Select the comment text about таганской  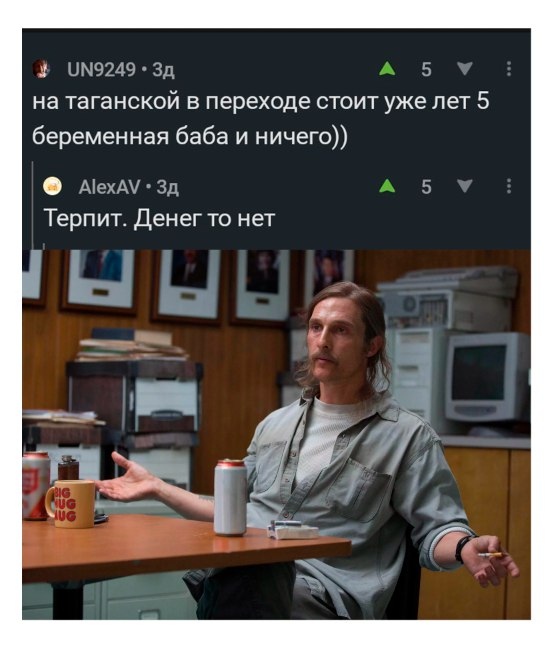point(261,119)
